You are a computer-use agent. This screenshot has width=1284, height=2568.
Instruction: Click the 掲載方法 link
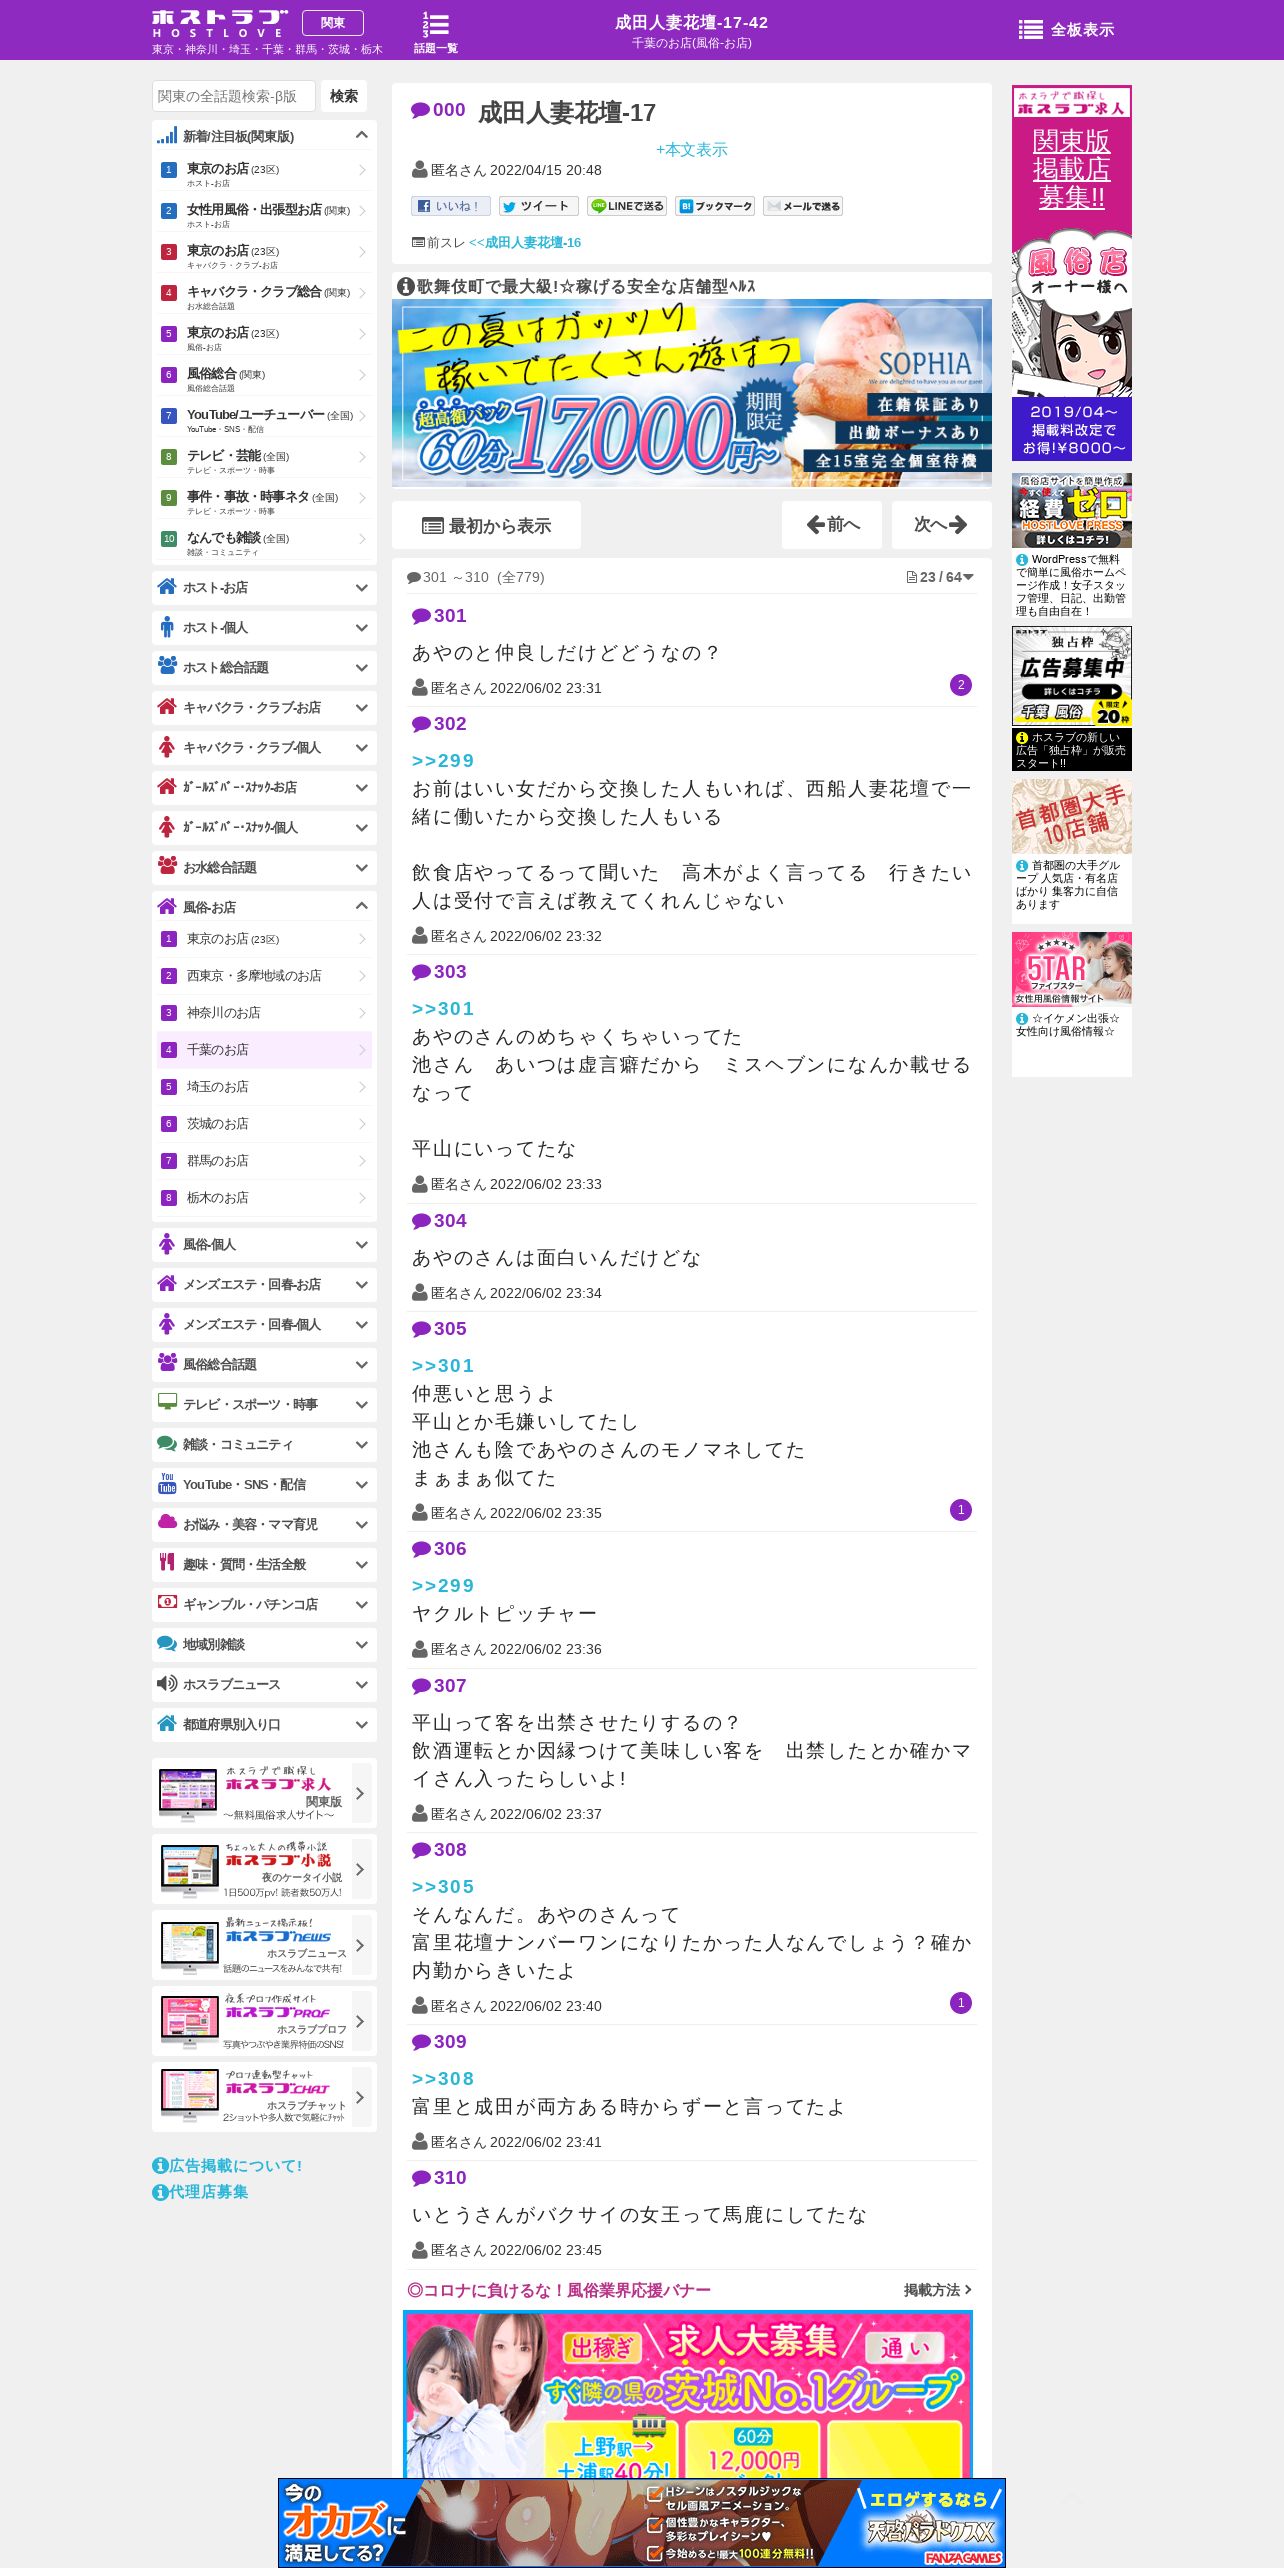pyautogui.click(x=937, y=2290)
